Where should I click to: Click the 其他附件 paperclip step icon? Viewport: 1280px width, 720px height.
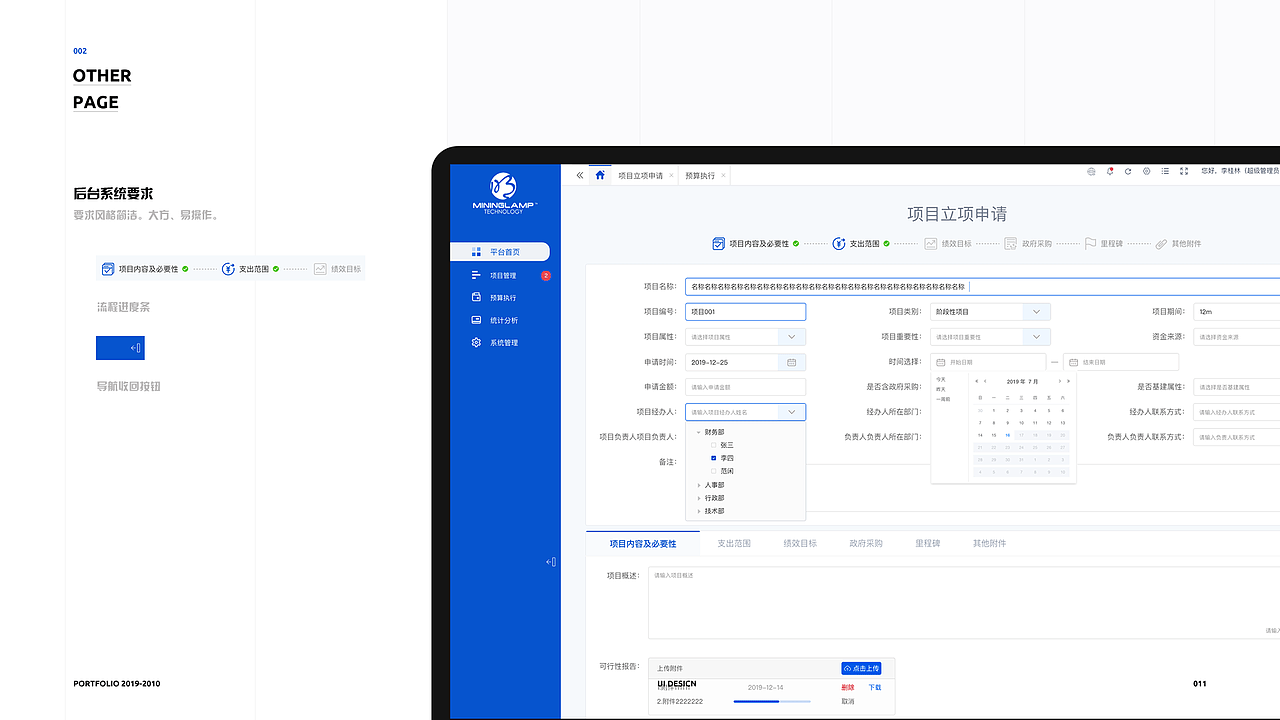click(x=1161, y=243)
